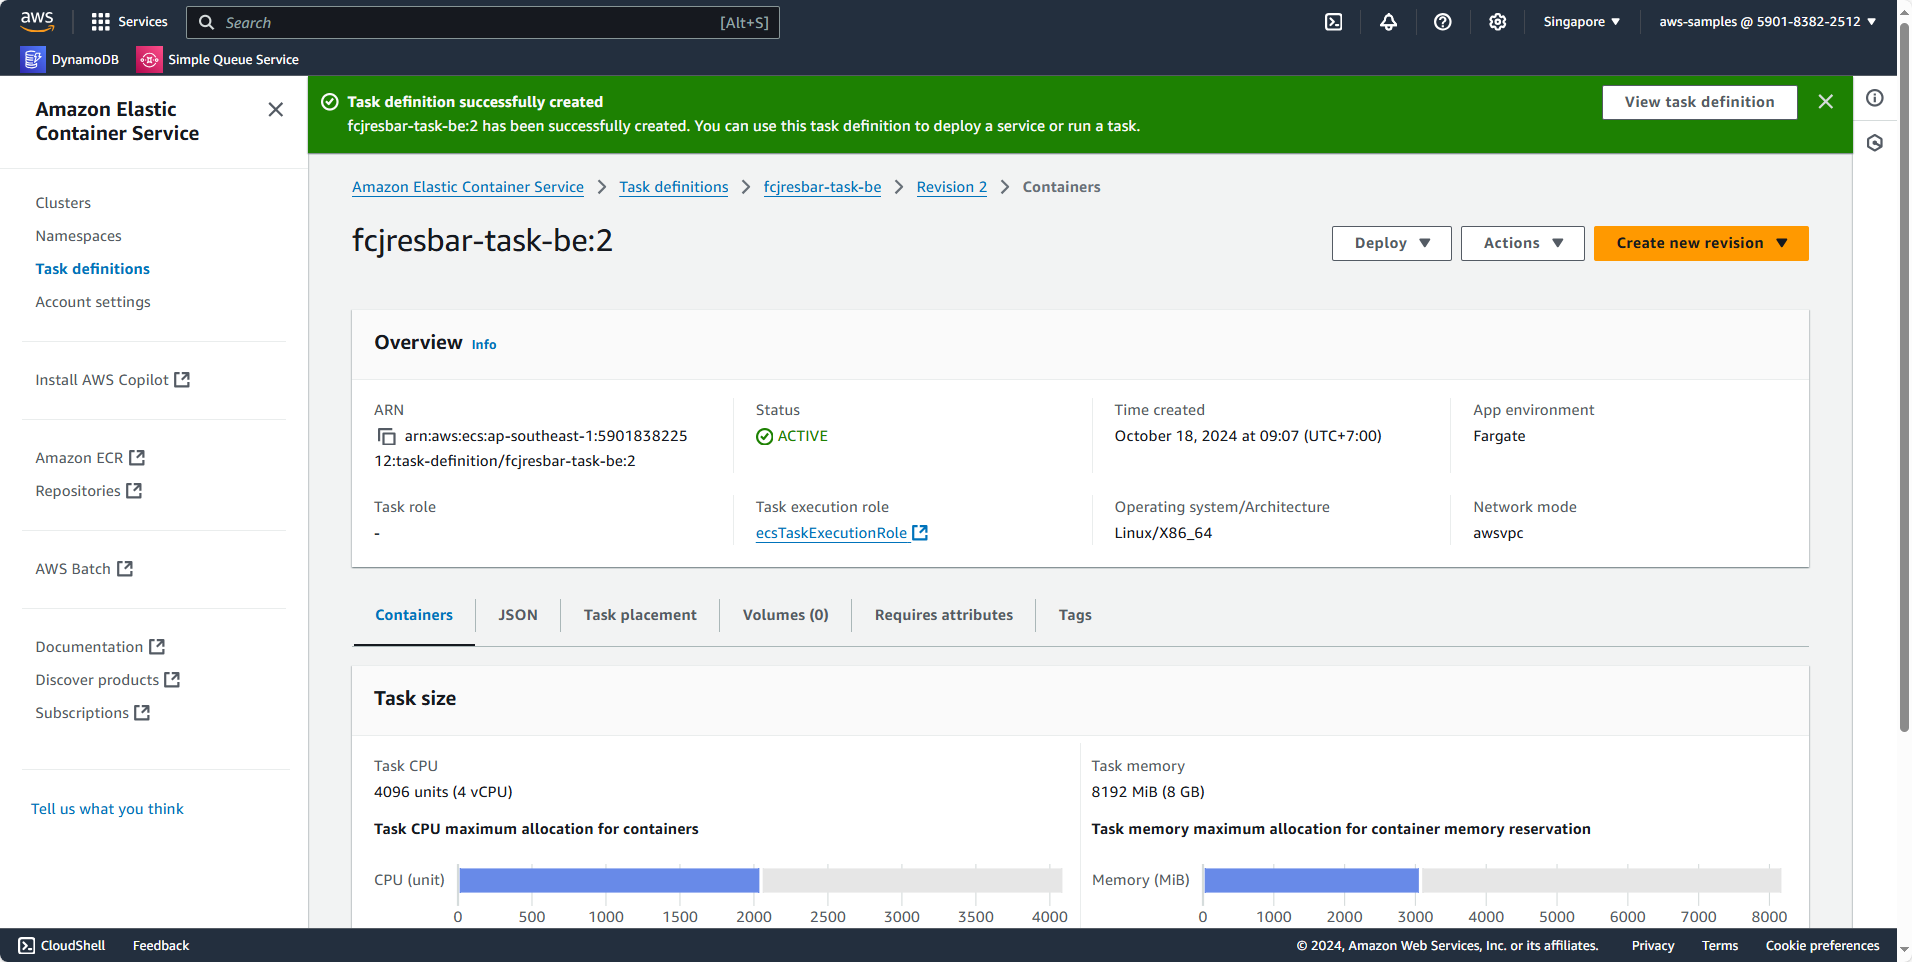The width and height of the screenshot is (1912, 962).
Task: Open the Singapore region dropdown
Action: pyautogui.click(x=1581, y=22)
